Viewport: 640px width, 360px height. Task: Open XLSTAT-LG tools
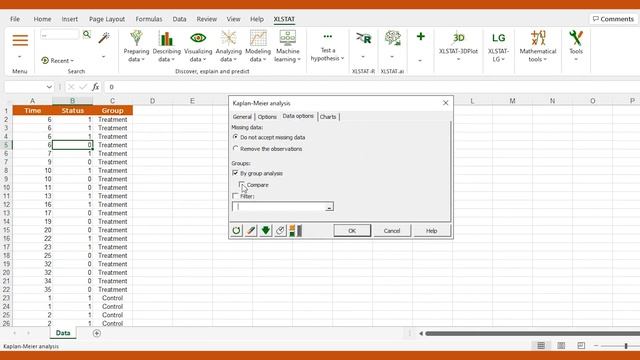498,47
